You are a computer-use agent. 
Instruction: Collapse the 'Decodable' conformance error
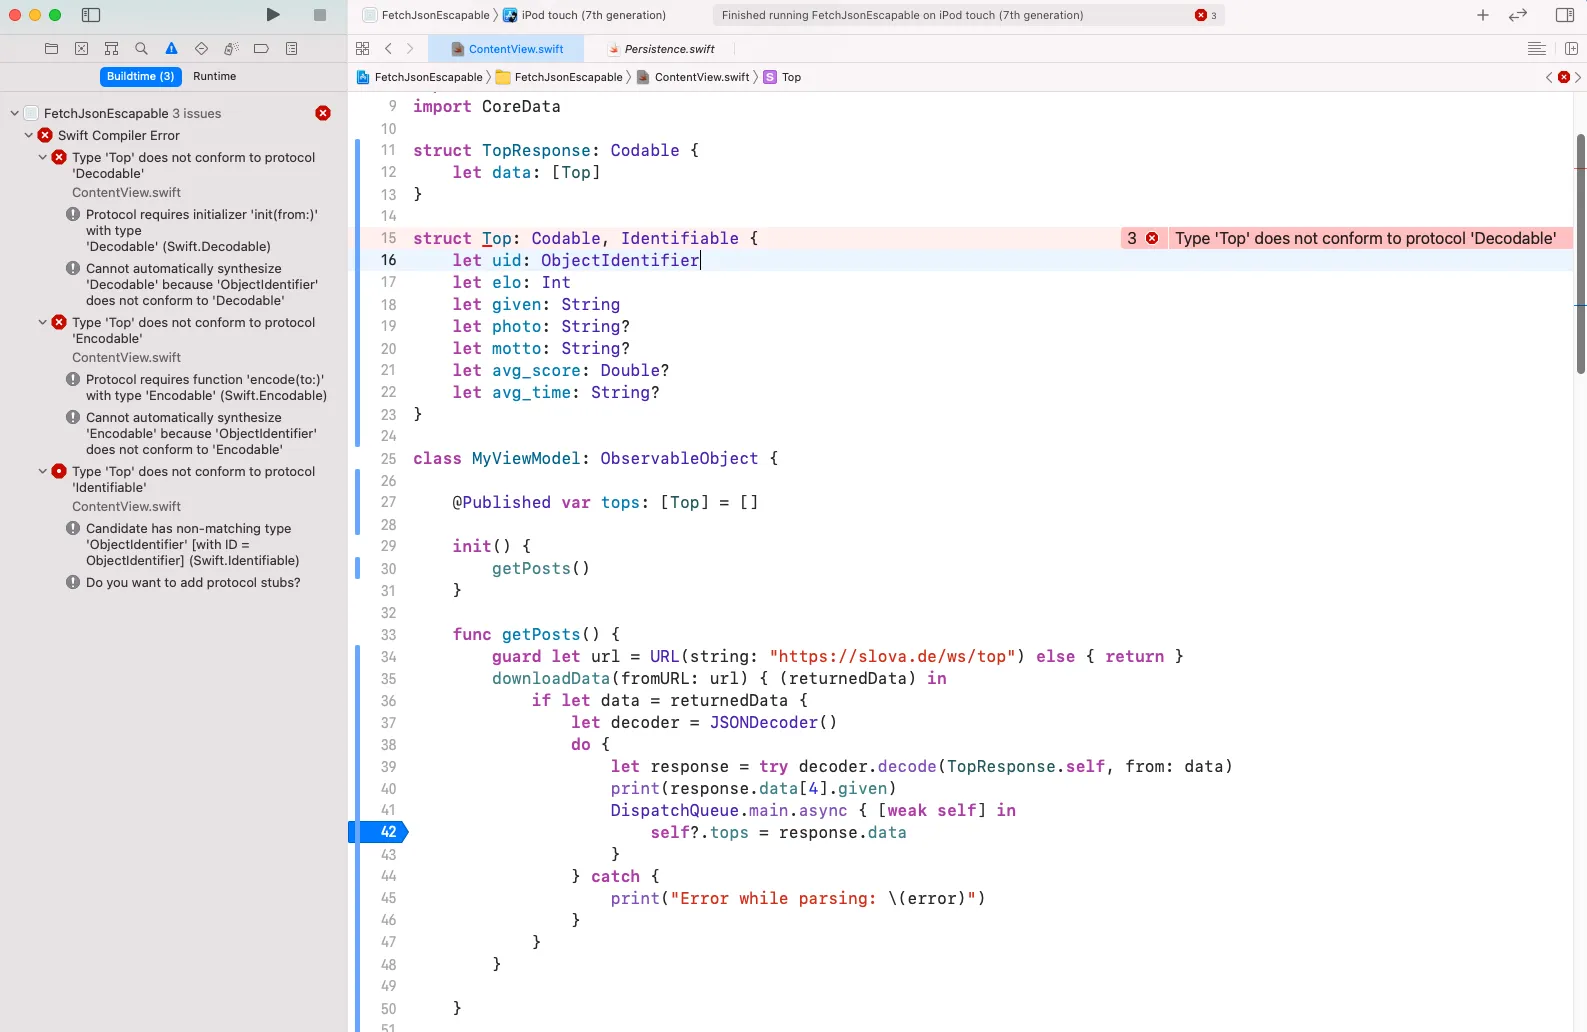[43, 157]
